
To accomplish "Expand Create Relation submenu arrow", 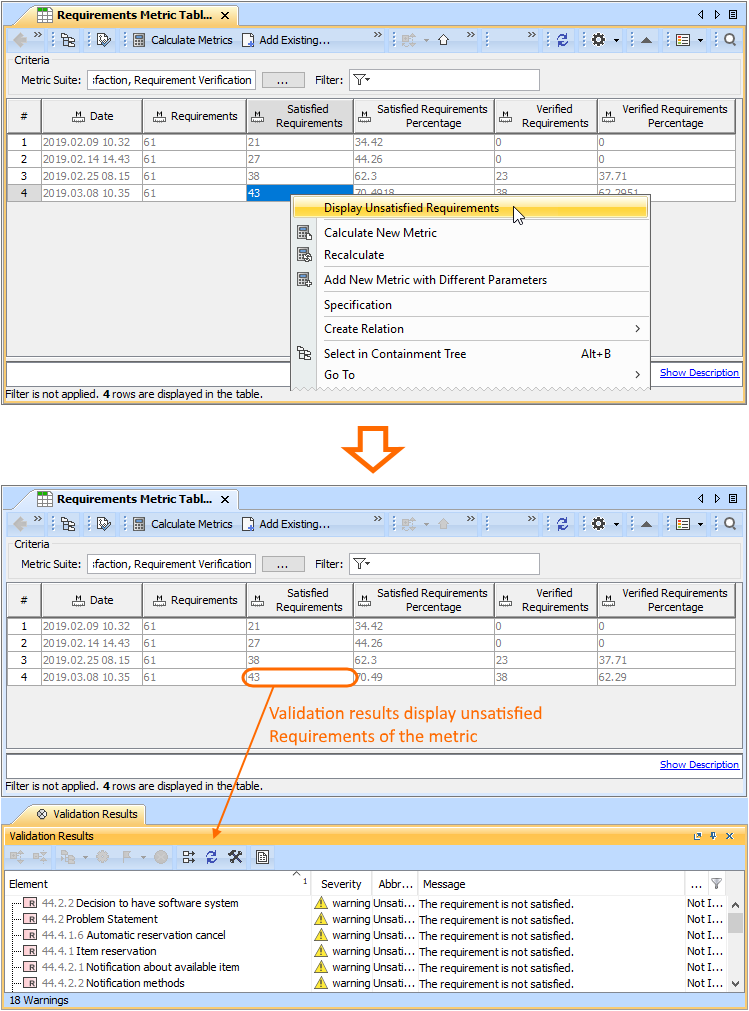I will coord(637,329).
